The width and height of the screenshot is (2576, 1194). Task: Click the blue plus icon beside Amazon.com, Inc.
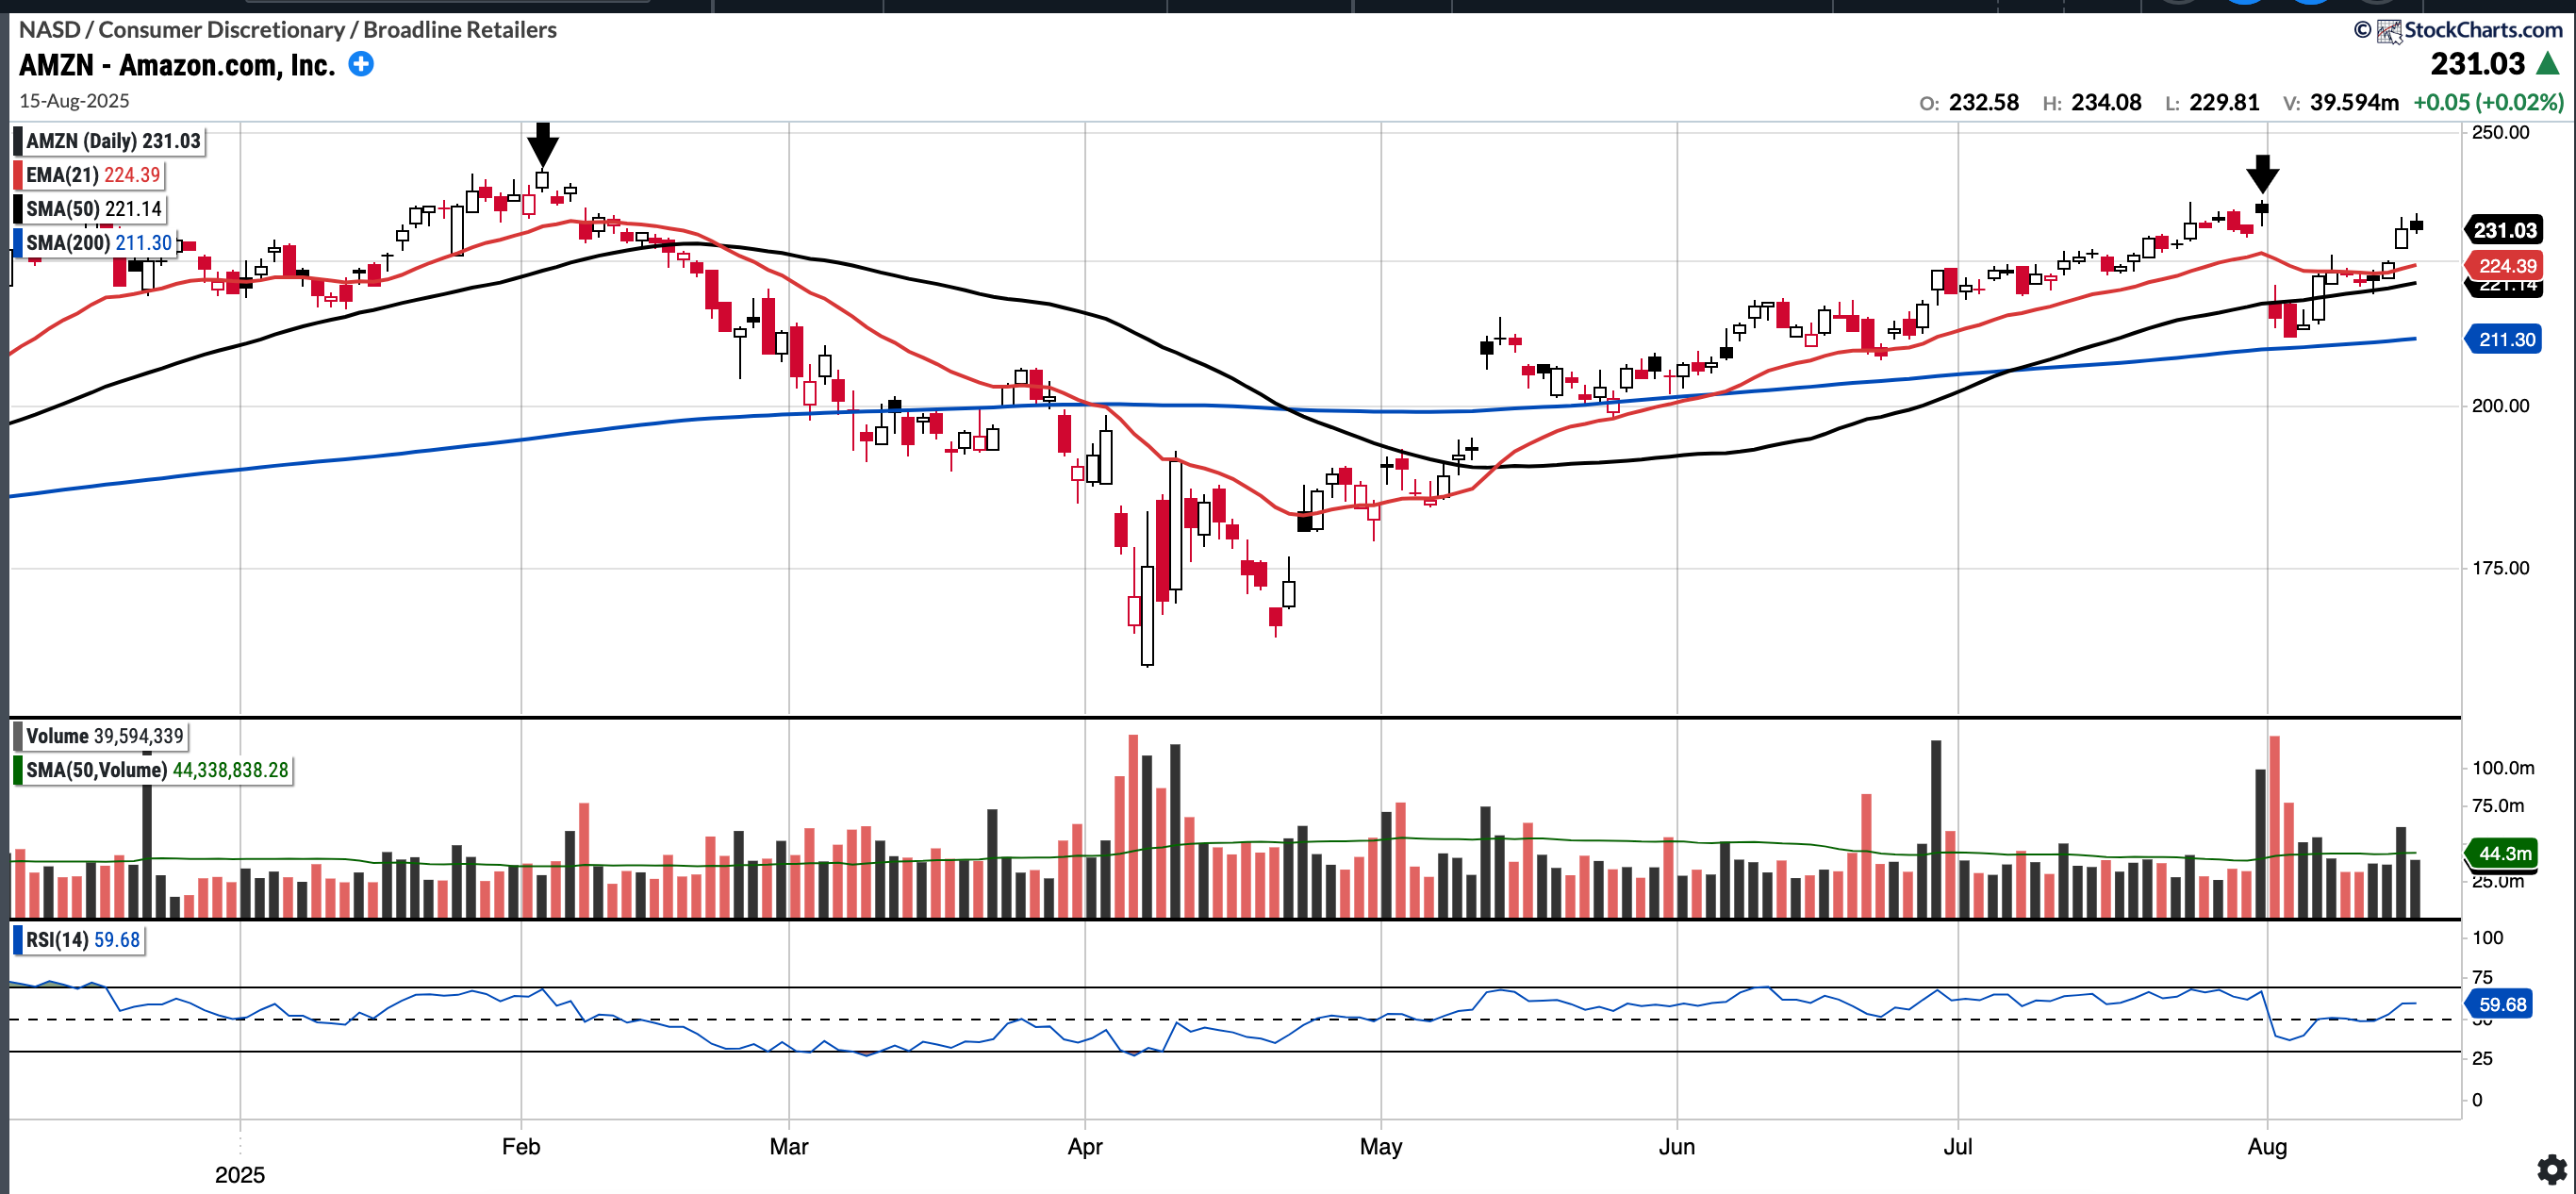pyautogui.click(x=361, y=65)
